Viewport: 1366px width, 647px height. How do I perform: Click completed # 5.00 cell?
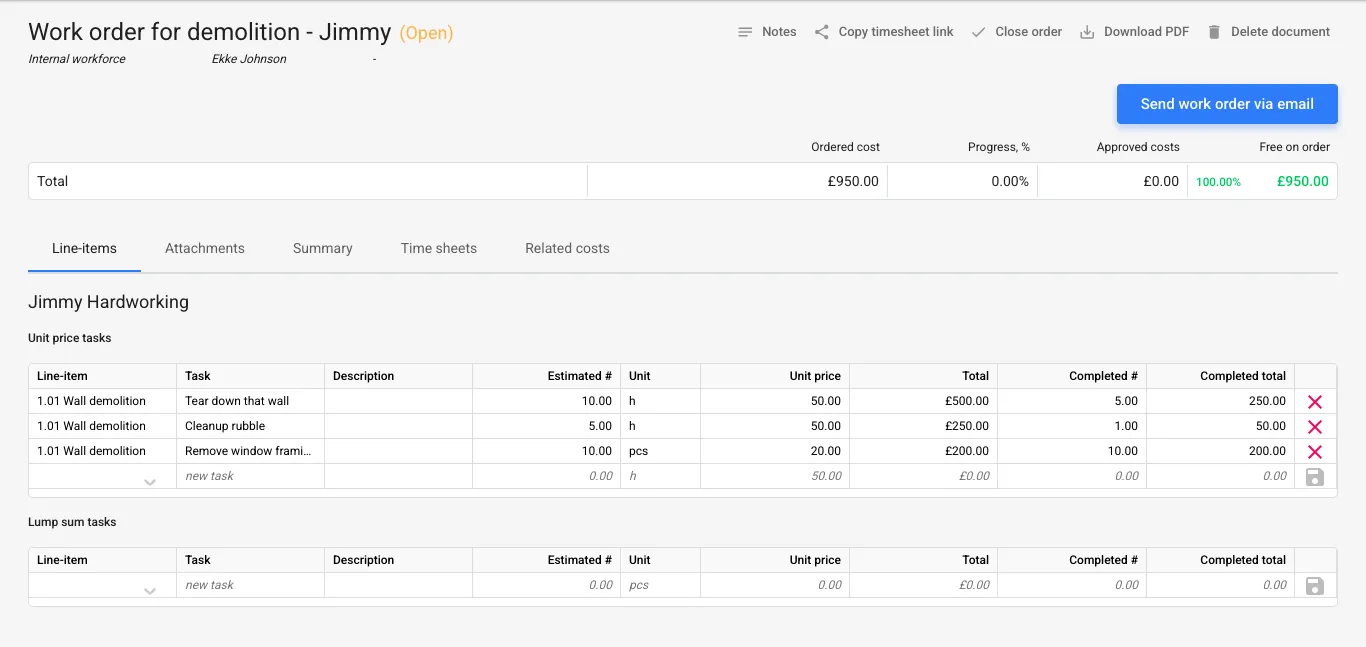(1072, 401)
